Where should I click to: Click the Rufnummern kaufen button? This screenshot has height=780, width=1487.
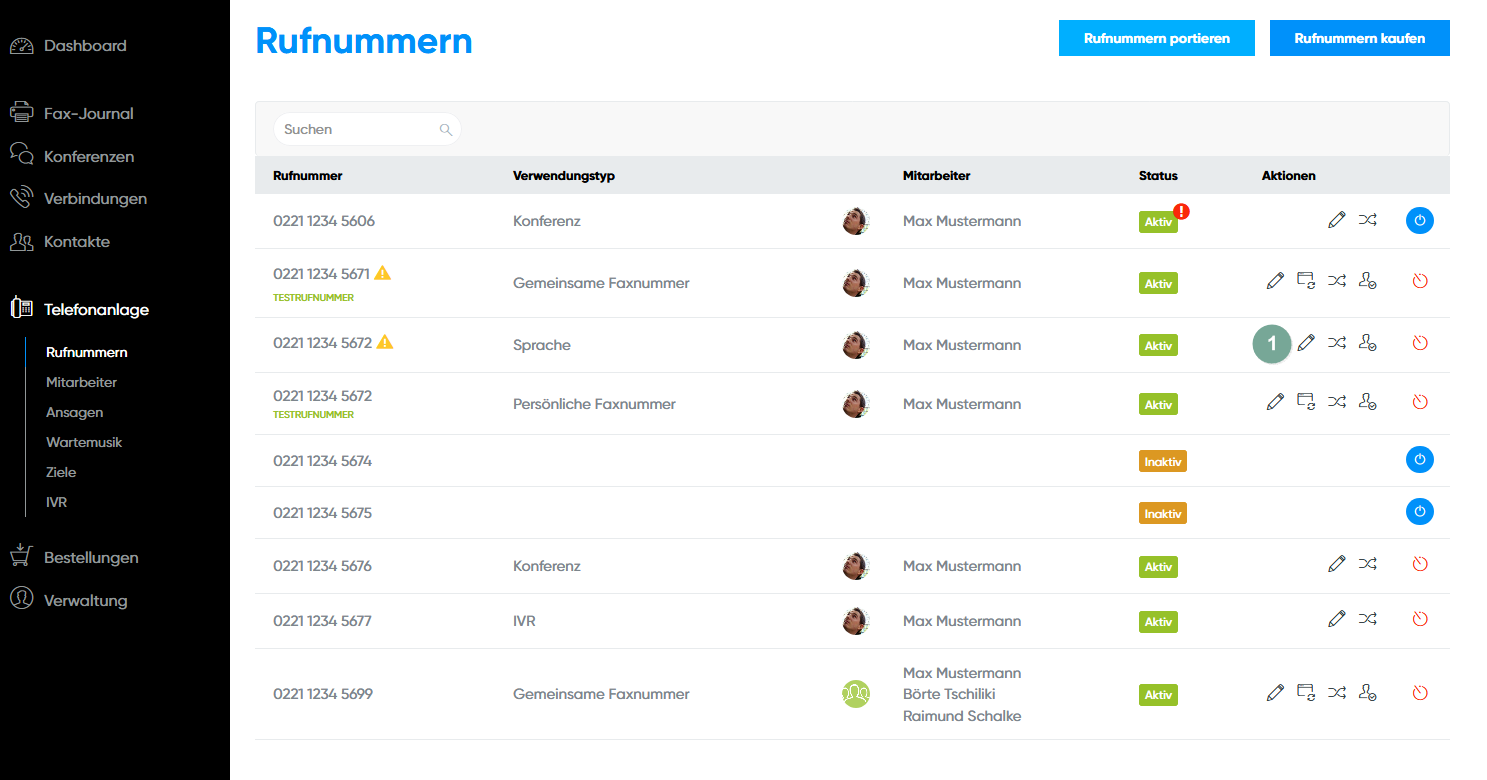click(1359, 38)
